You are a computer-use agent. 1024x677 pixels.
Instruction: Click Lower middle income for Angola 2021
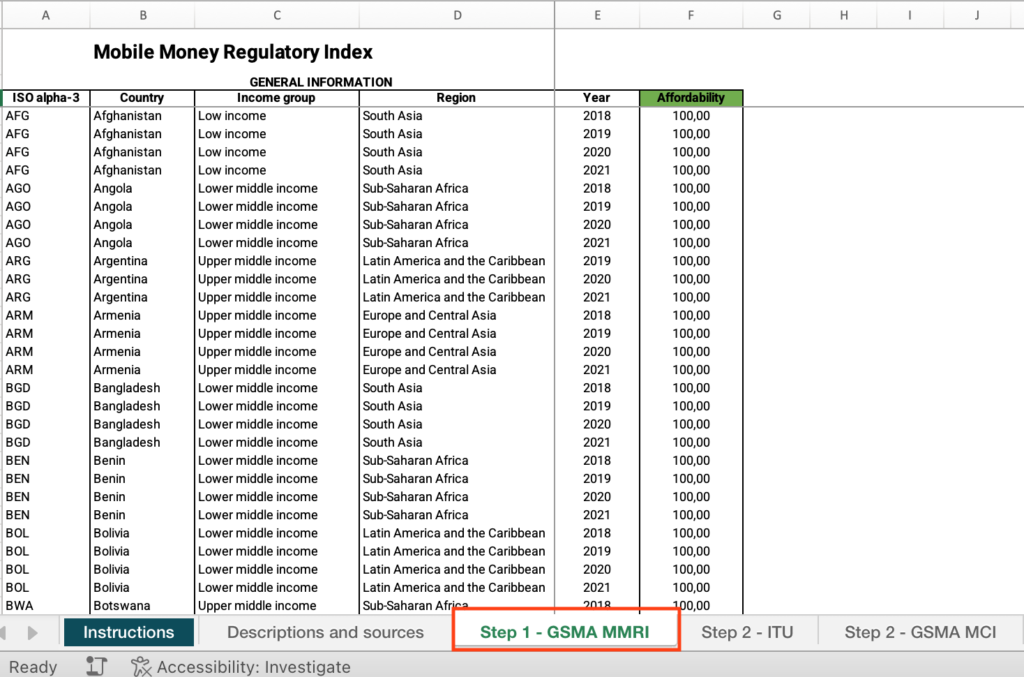tap(277, 243)
